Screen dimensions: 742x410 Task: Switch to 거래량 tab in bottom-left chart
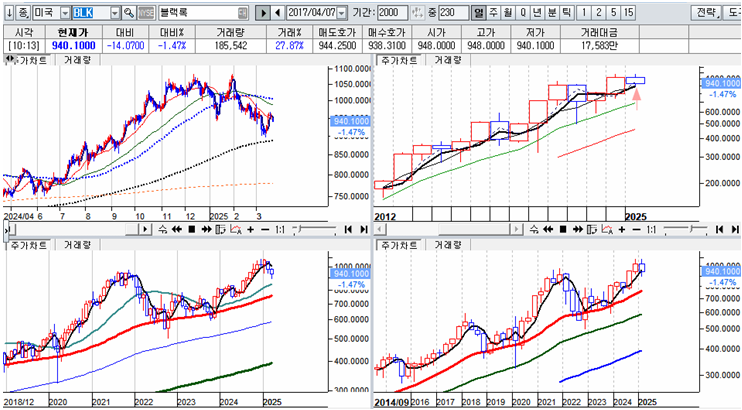pyautogui.click(x=77, y=245)
